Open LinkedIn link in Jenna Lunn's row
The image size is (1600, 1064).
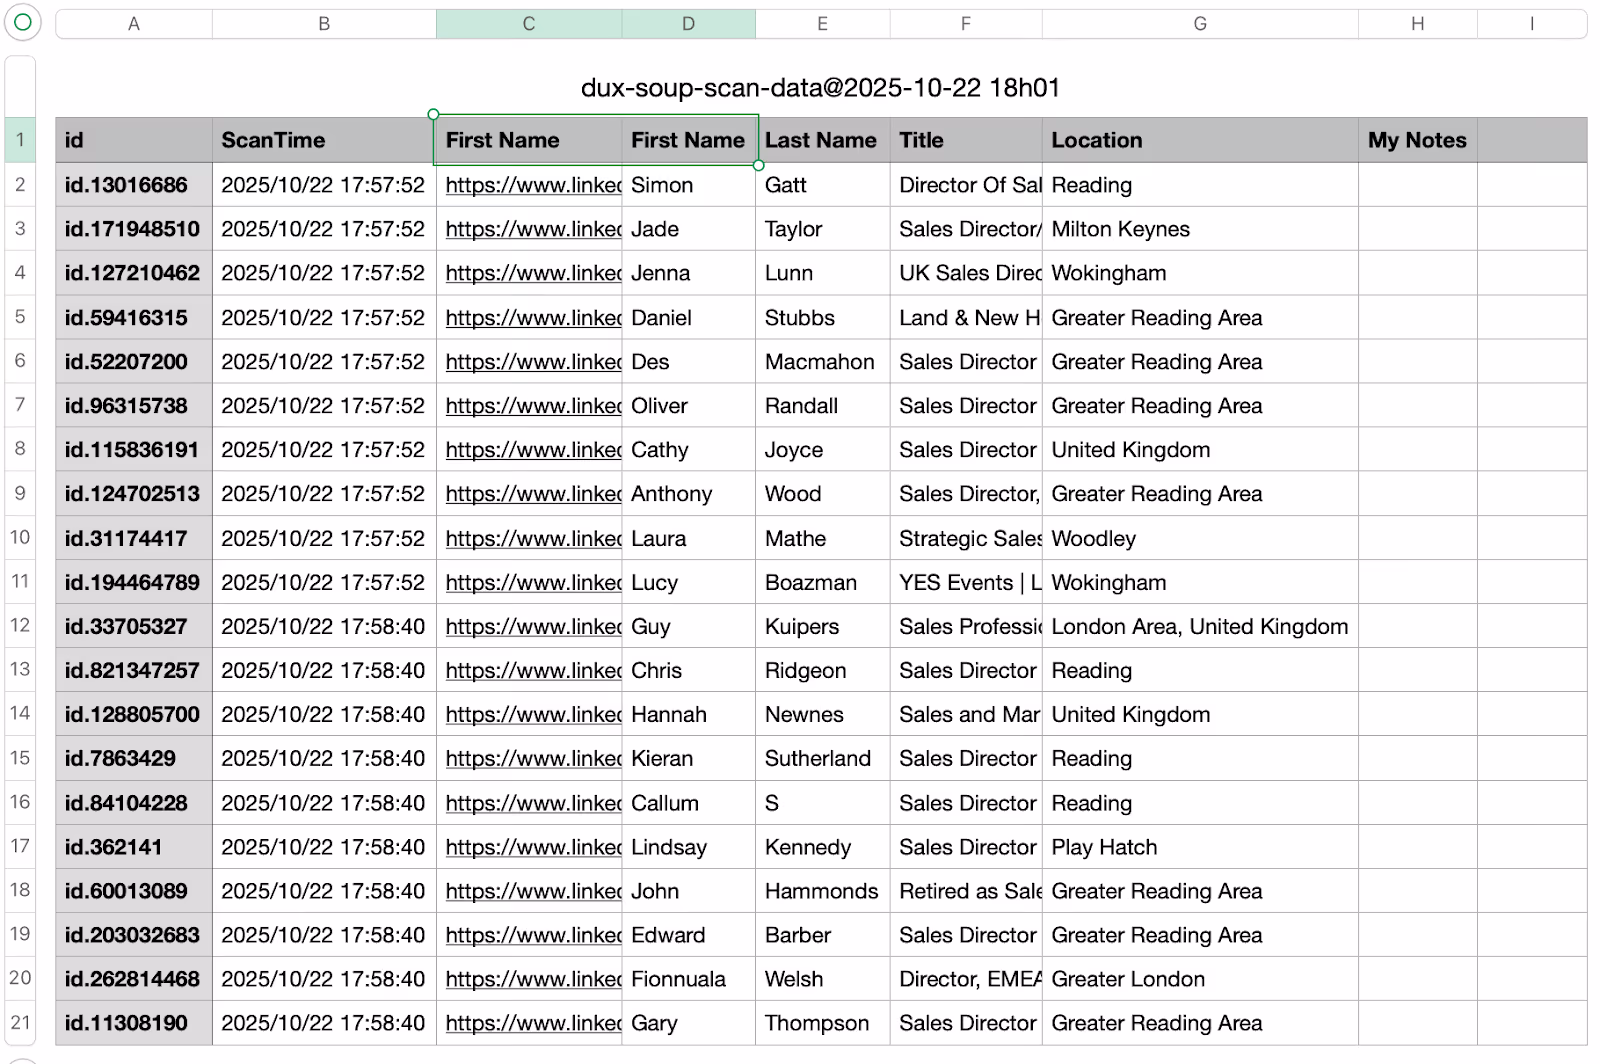point(533,273)
